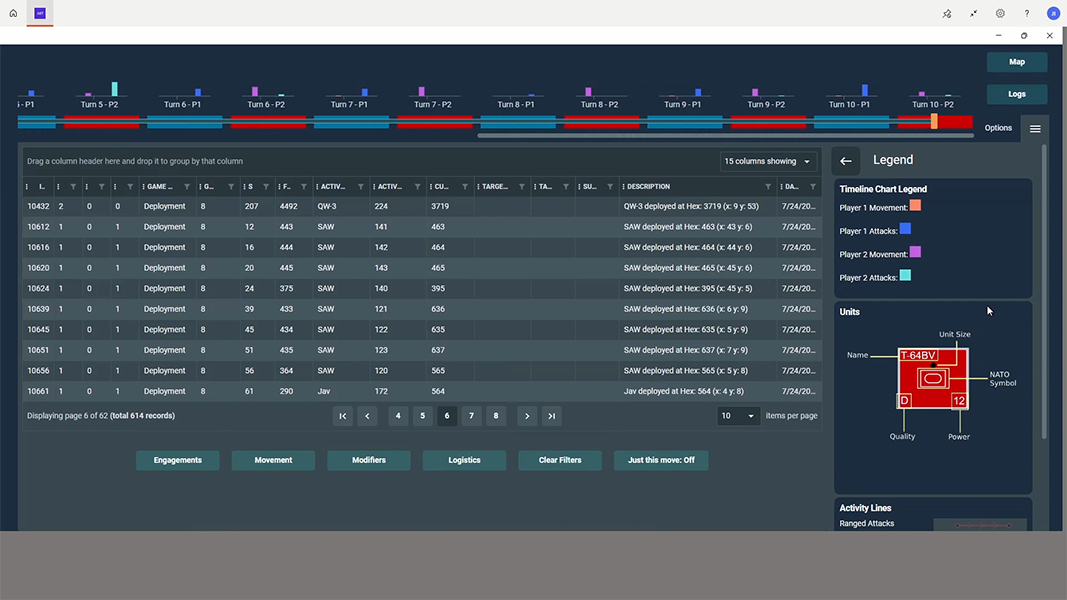
Task: Open the hamburger options menu
Action: pos(1035,128)
